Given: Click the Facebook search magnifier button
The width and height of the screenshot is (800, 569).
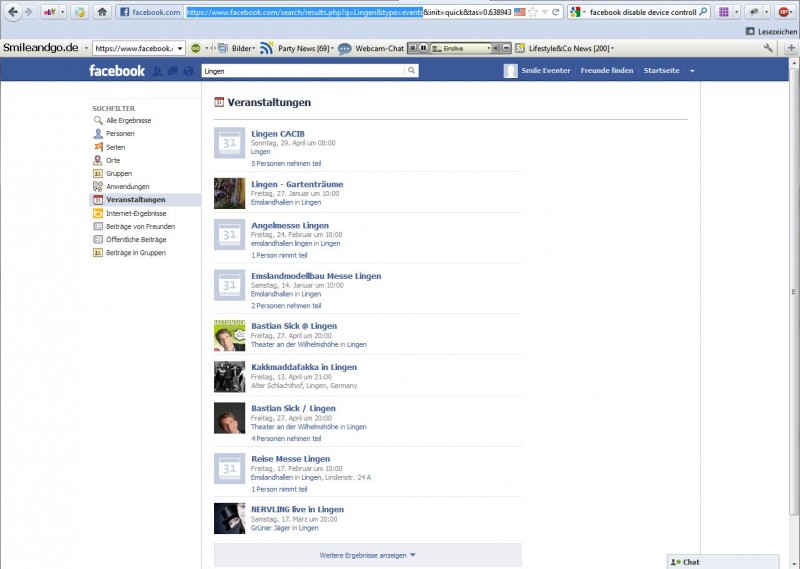Looking at the screenshot, I should click(x=411, y=70).
